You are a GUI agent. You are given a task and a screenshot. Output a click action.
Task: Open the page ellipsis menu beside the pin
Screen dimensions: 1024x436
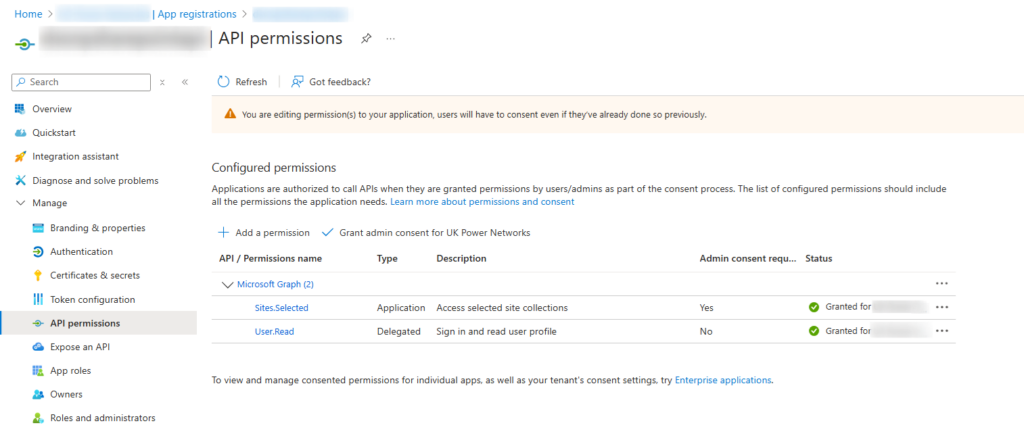coord(391,39)
